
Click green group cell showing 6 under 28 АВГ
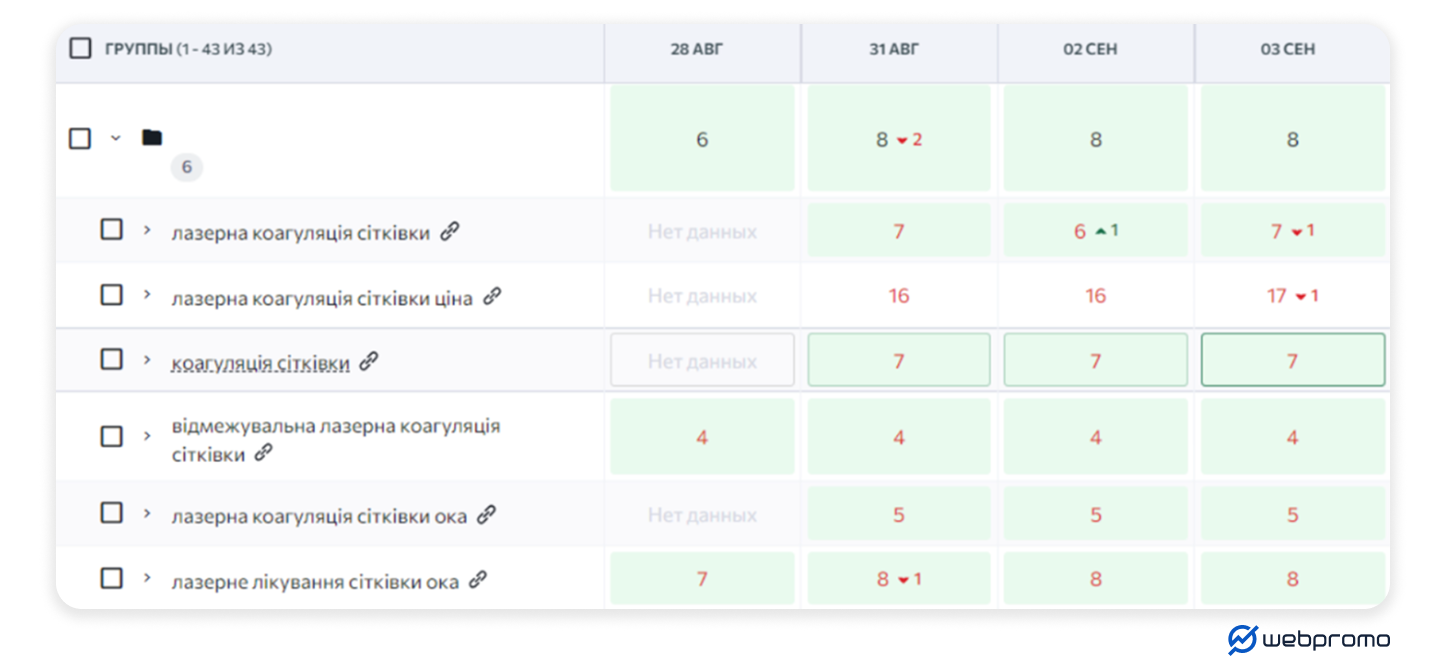coord(702,139)
